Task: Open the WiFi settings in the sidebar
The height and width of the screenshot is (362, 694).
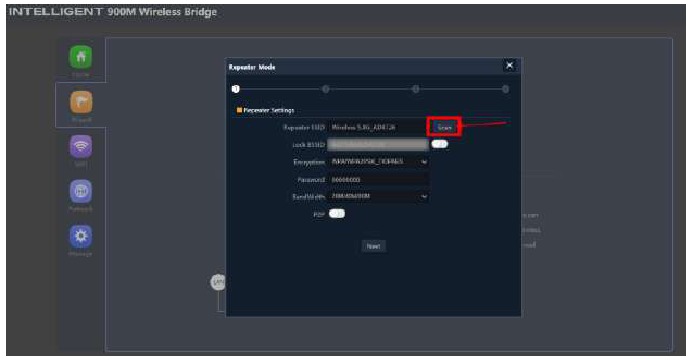Action: pyautogui.click(x=81, y=146)
